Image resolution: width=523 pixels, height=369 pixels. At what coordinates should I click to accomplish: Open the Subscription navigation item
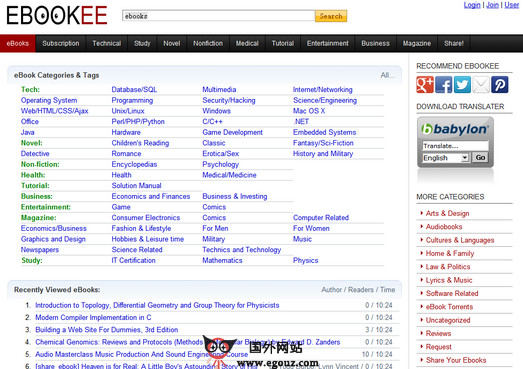coord(61,43)
